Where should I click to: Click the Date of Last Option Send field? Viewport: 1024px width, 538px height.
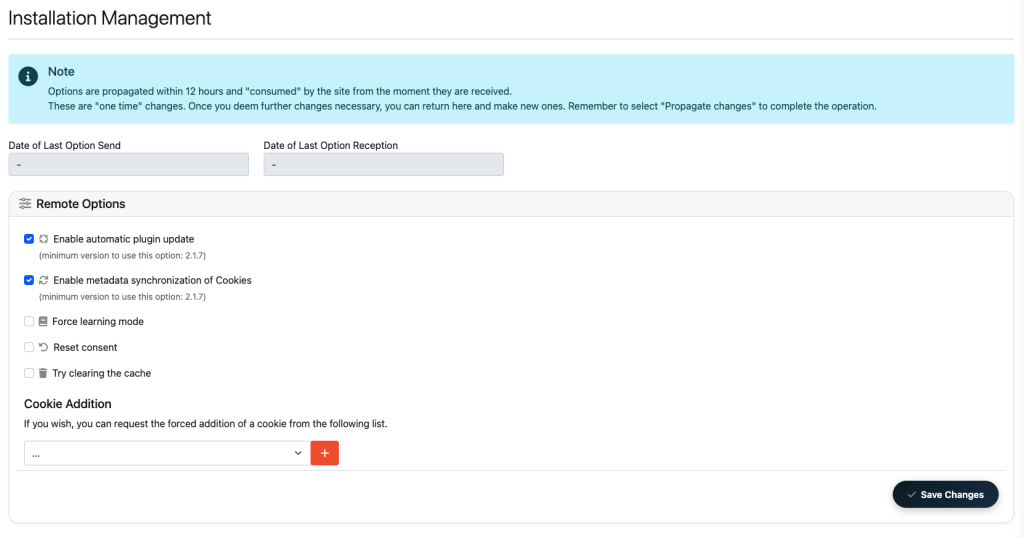tap(128, 165)
